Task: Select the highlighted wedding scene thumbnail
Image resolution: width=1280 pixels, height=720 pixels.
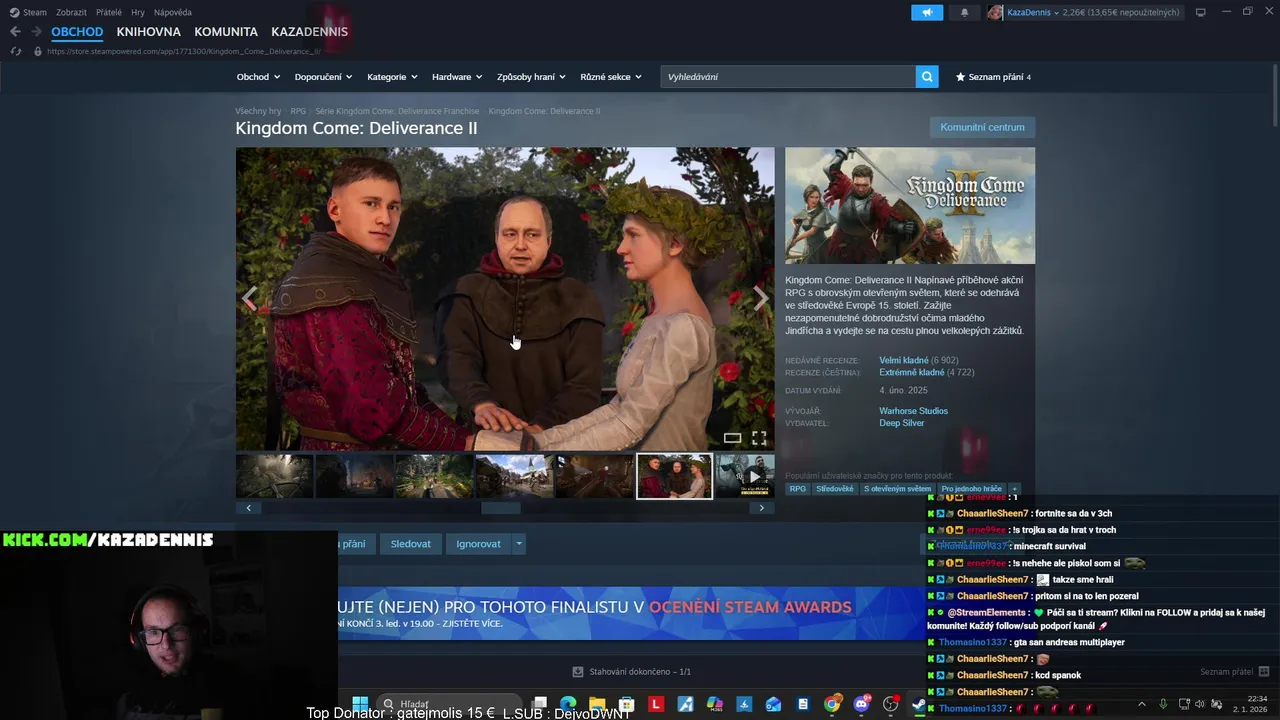Action: (x=675, y=476)
